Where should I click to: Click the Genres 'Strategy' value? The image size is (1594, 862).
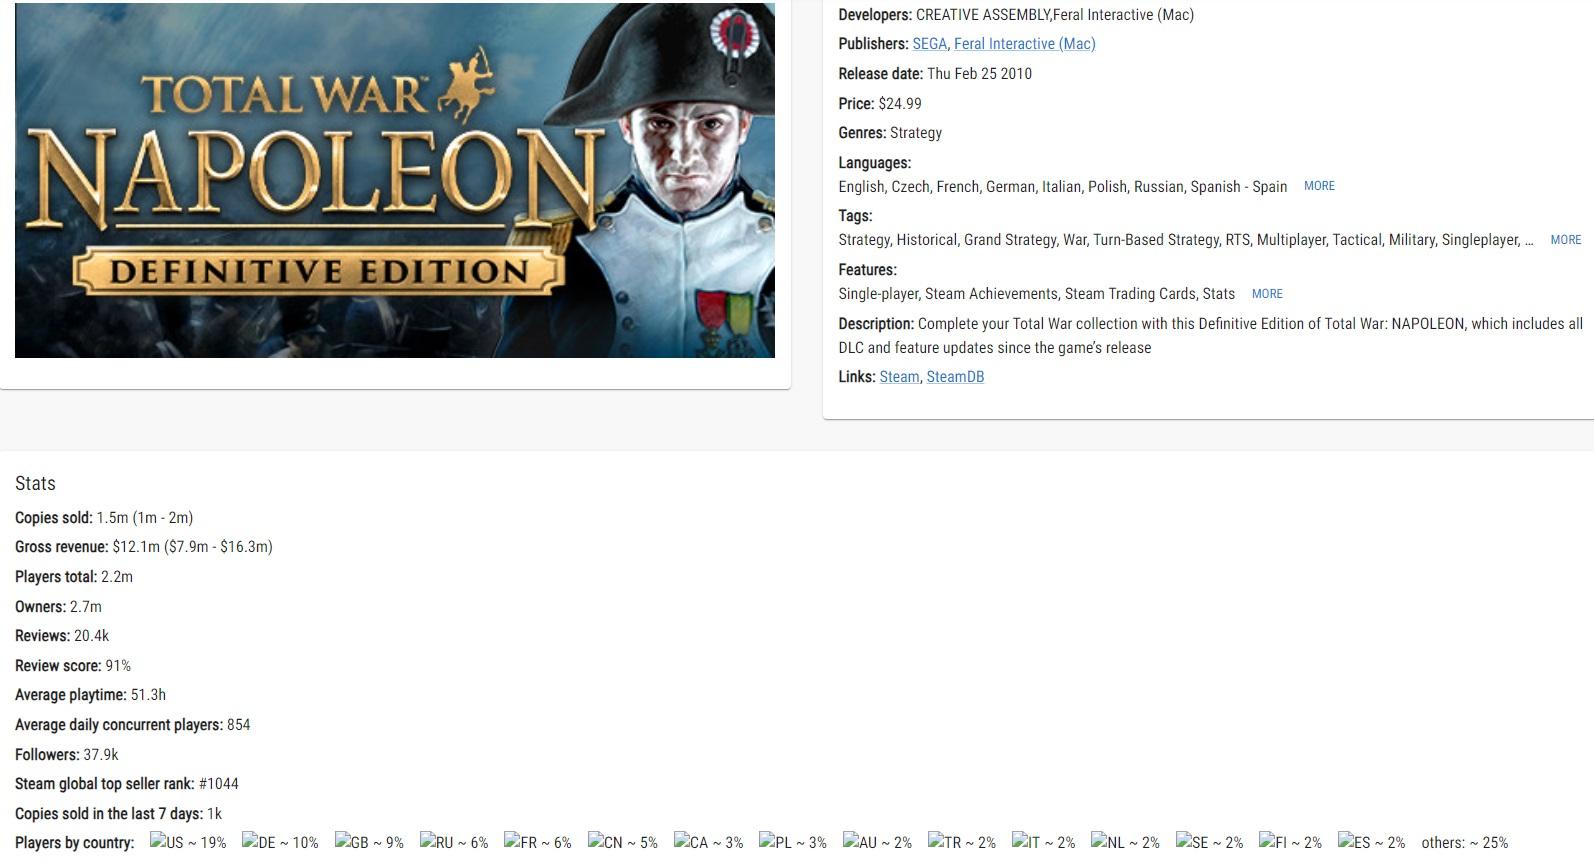(916, 133)
